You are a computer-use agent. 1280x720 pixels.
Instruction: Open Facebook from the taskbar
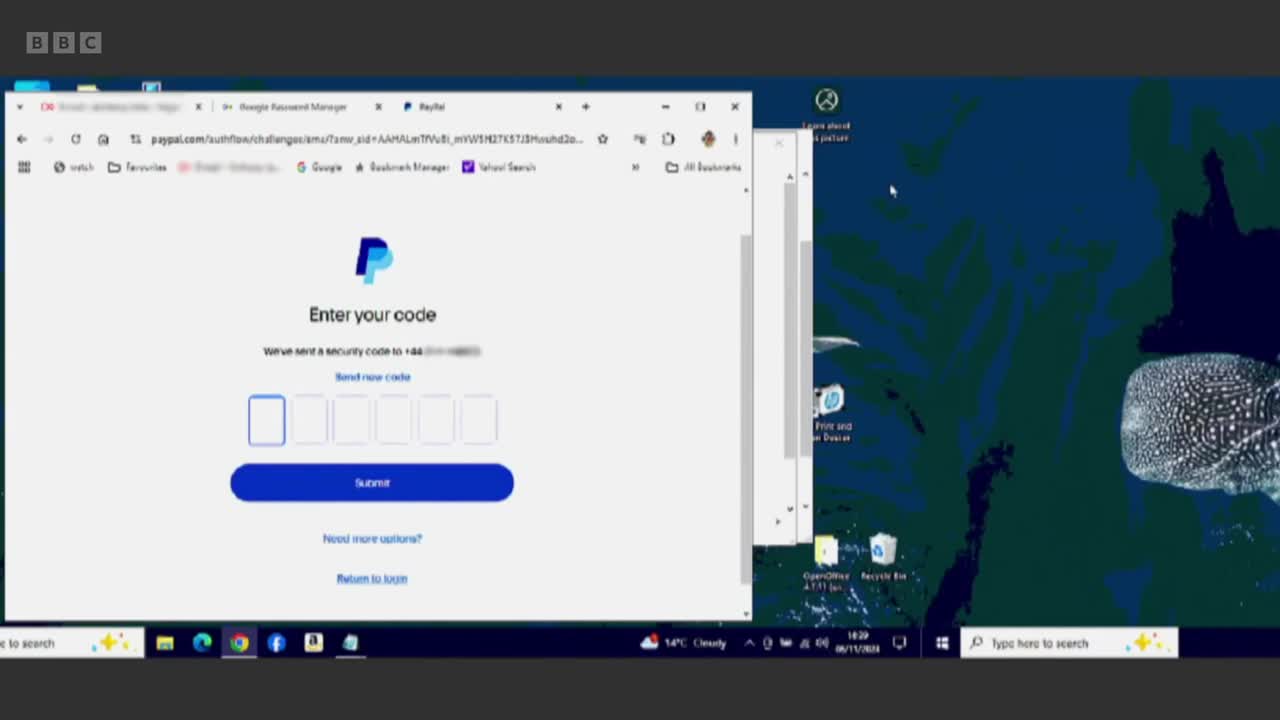tap(277, 643)
